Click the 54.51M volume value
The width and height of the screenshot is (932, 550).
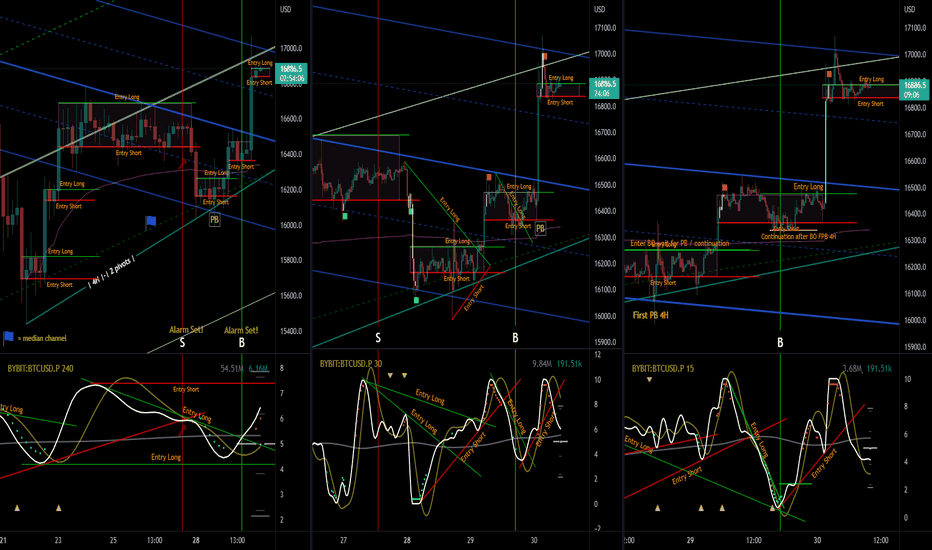pyautogui.click(x=232, y=369)
